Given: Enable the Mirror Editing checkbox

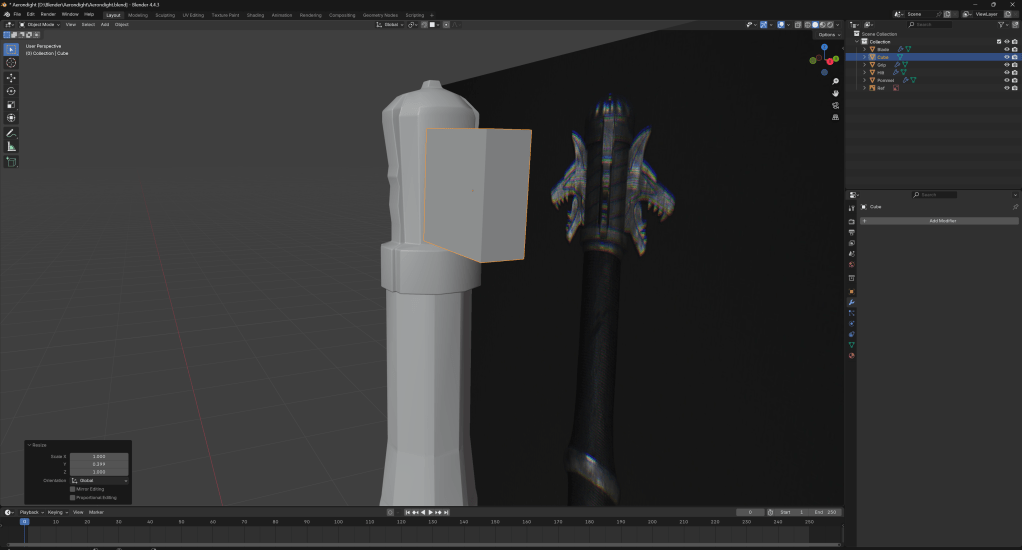Looking at the screenshot, I should pos(73,489).
